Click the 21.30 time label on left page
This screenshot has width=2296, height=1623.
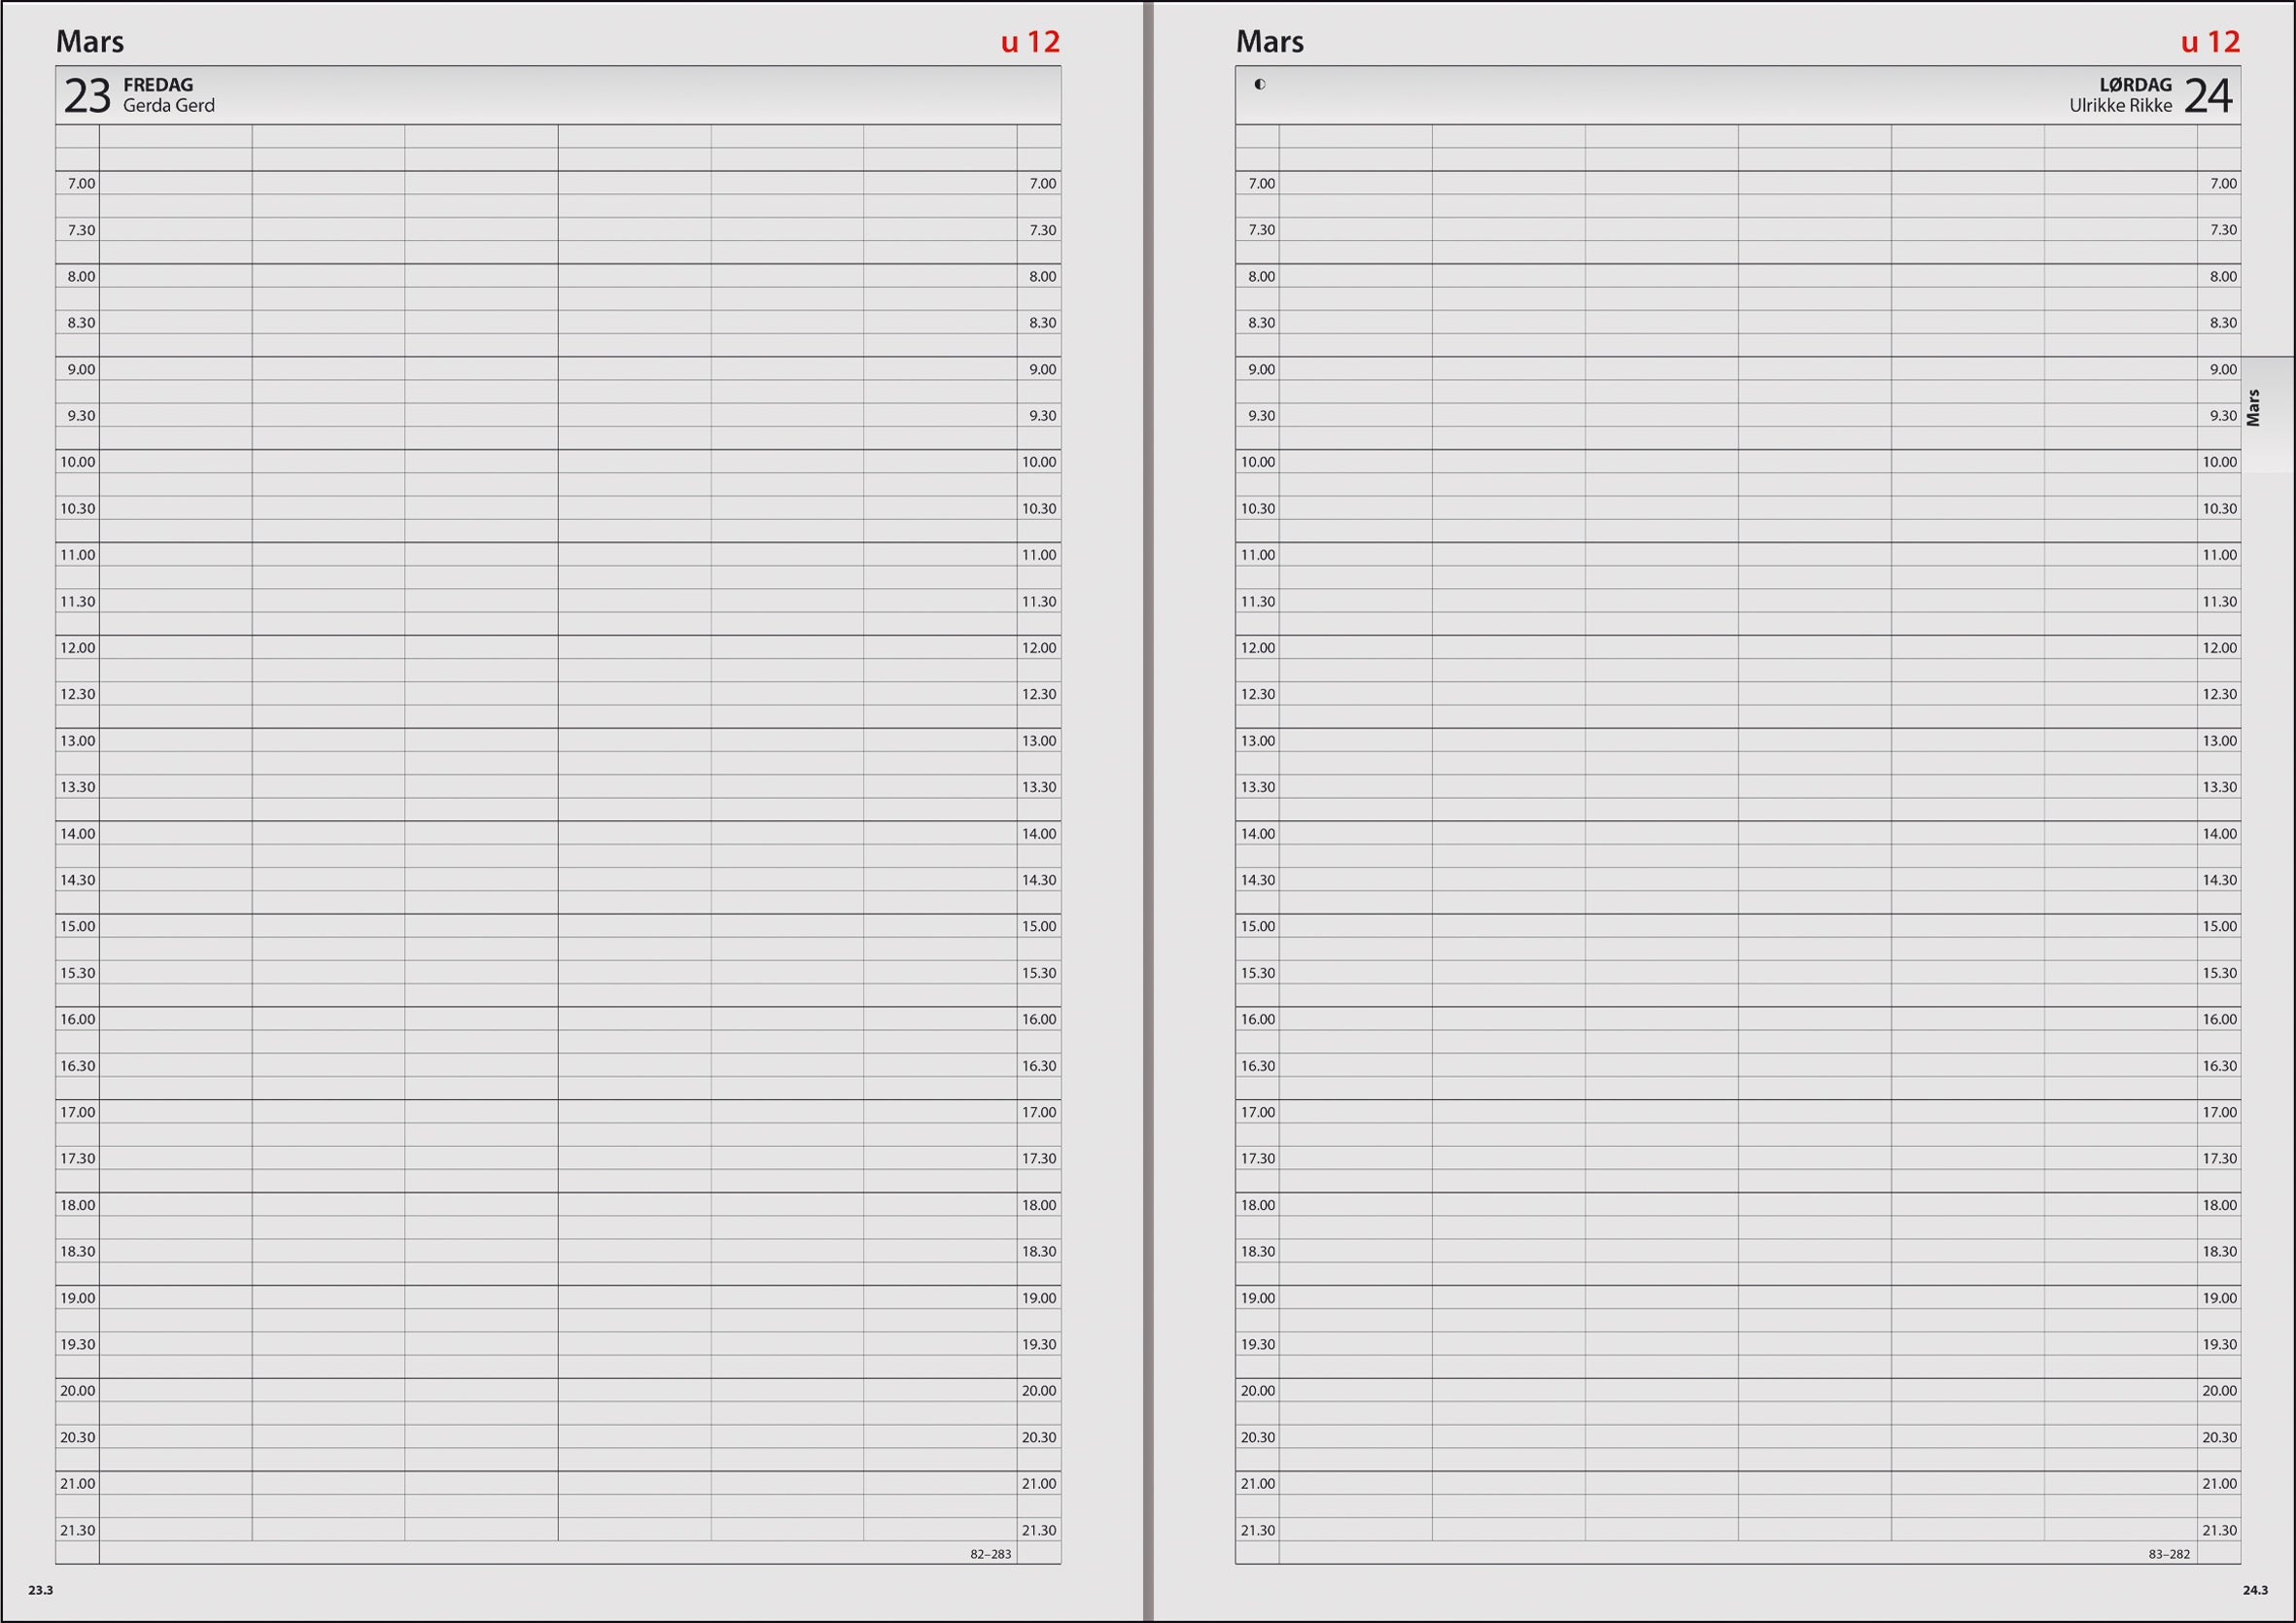78,1529
